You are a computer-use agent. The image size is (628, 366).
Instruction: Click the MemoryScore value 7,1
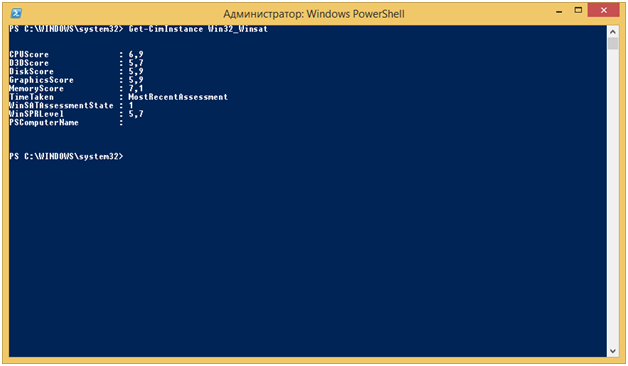tap(136, 88)
